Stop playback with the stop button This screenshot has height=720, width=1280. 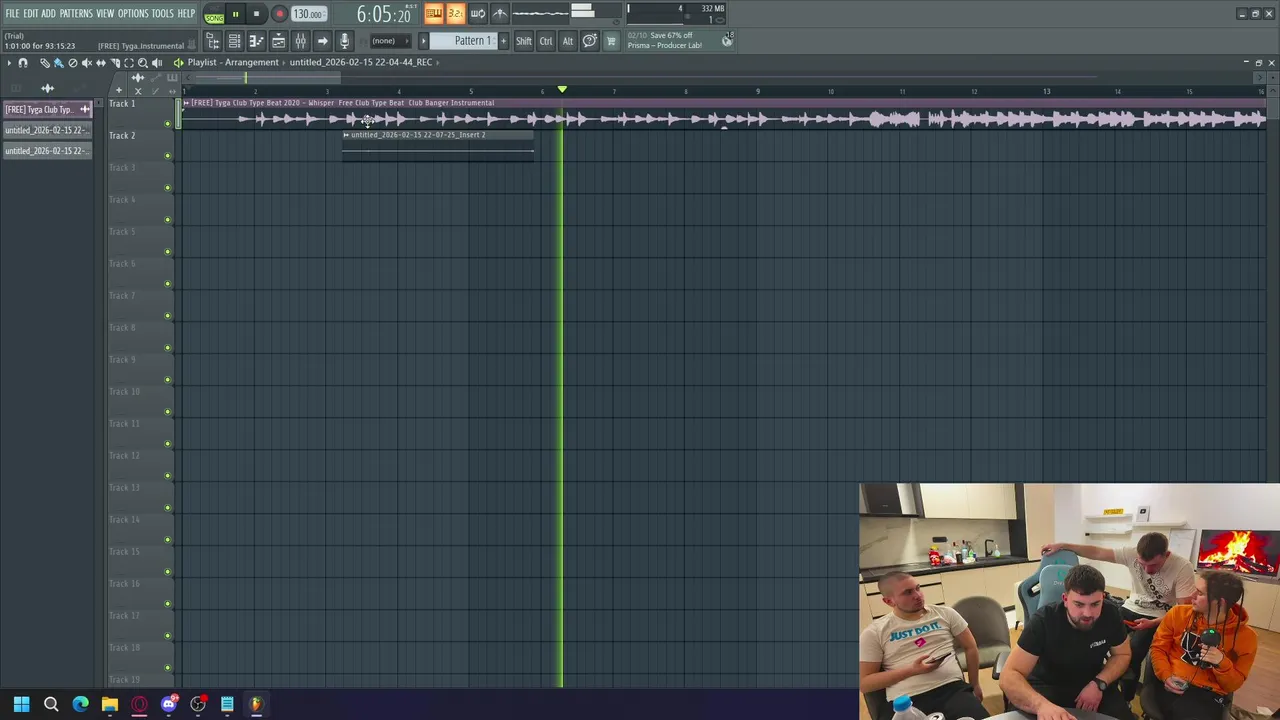pyautogui.click(x=256, y=14)
